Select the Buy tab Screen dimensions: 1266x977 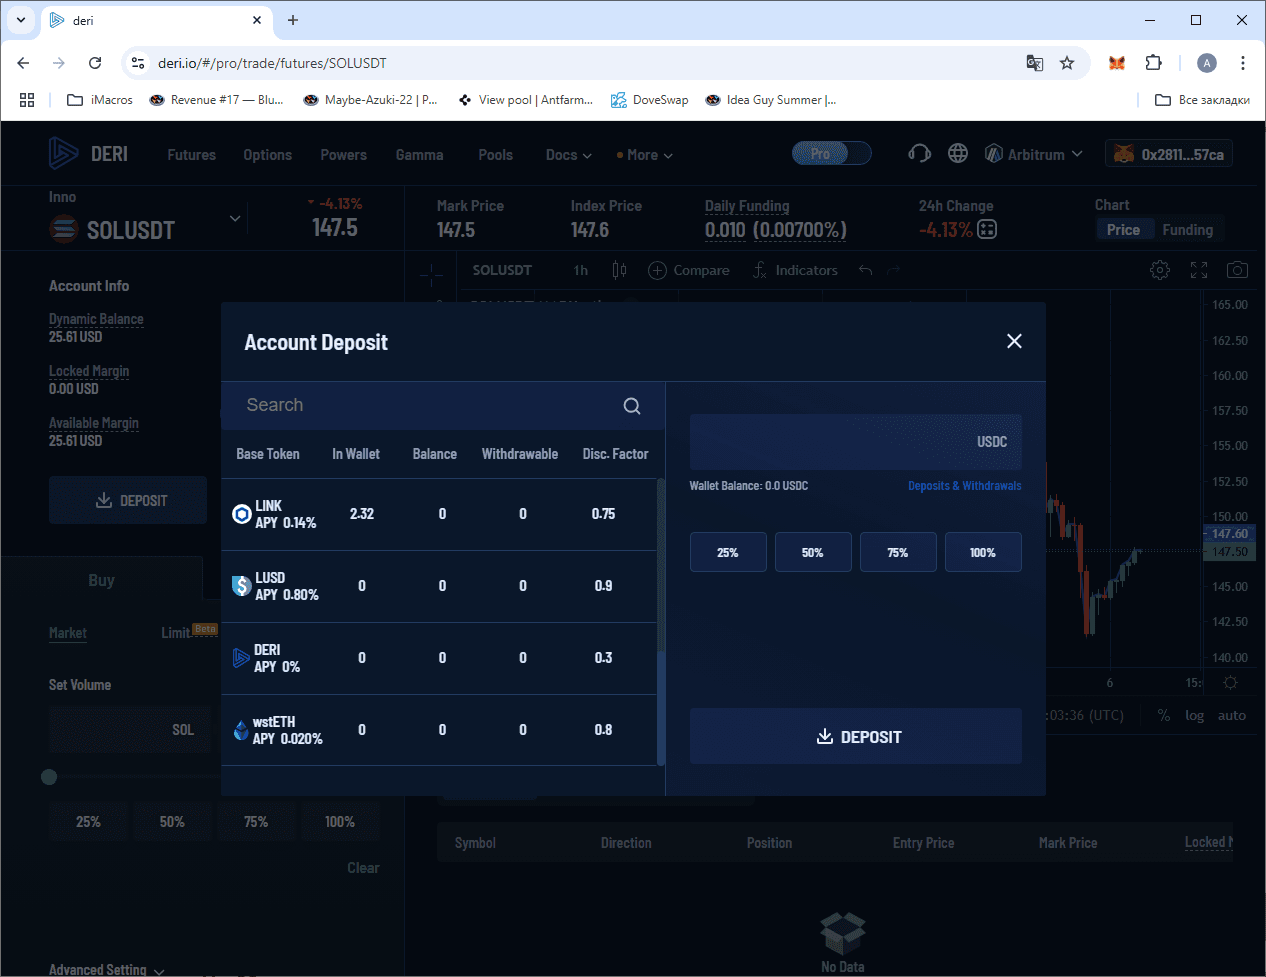click(101, 580)
